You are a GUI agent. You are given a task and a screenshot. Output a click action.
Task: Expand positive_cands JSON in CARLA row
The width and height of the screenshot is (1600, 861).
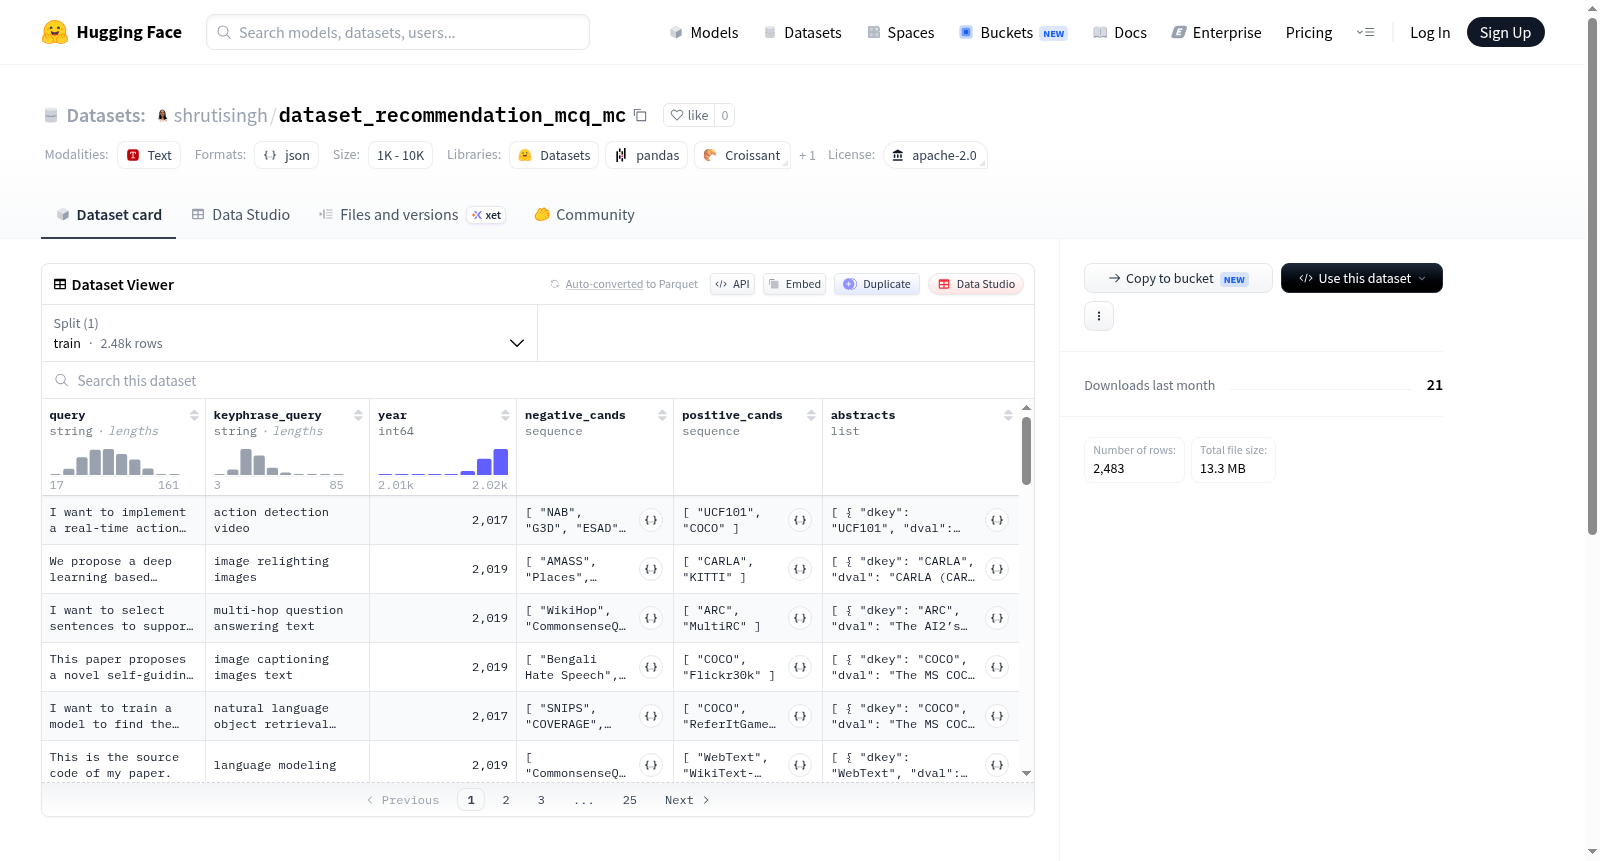[x=800, y=569]
